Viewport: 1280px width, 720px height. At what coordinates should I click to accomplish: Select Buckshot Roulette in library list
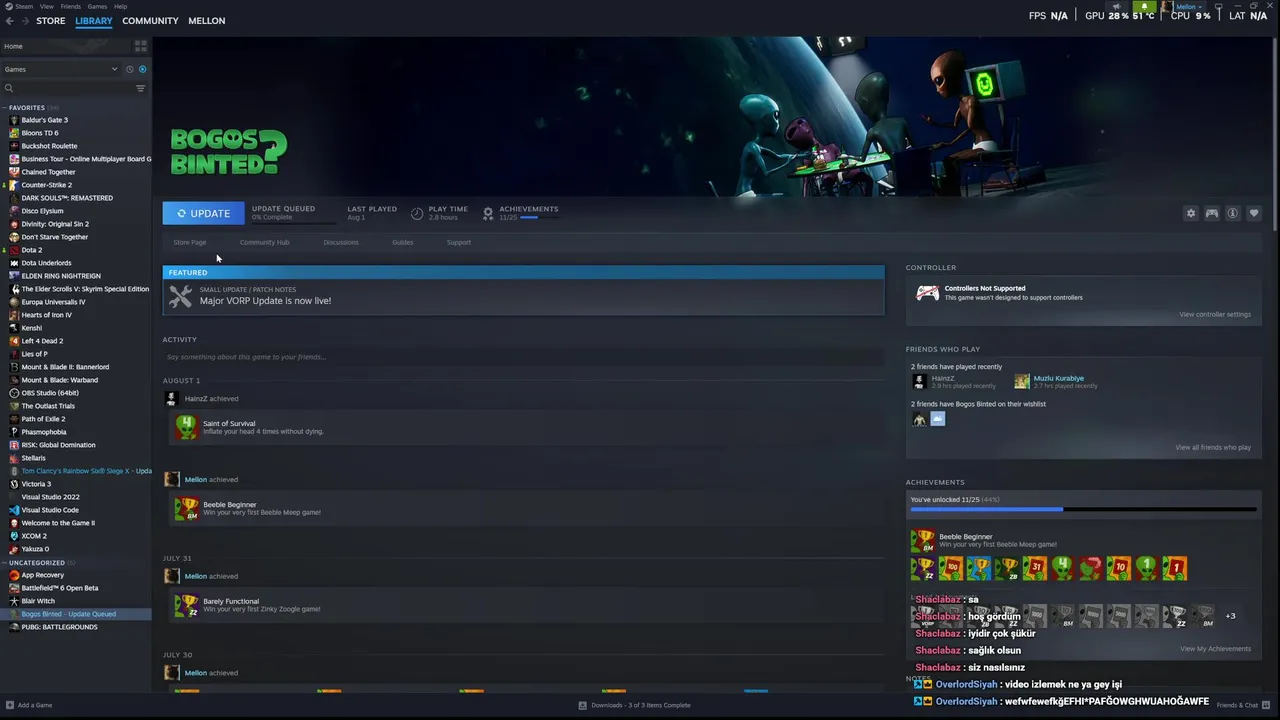(76, 146)
